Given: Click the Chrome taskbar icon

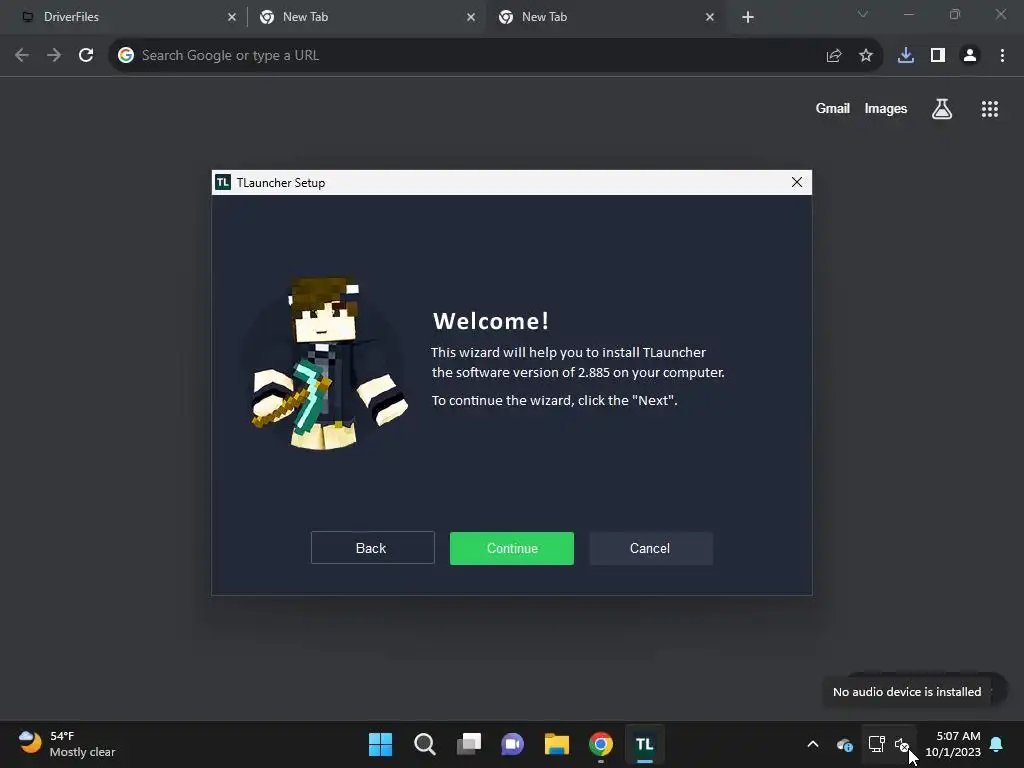Looking at the screenshot, I should (601, 744).
